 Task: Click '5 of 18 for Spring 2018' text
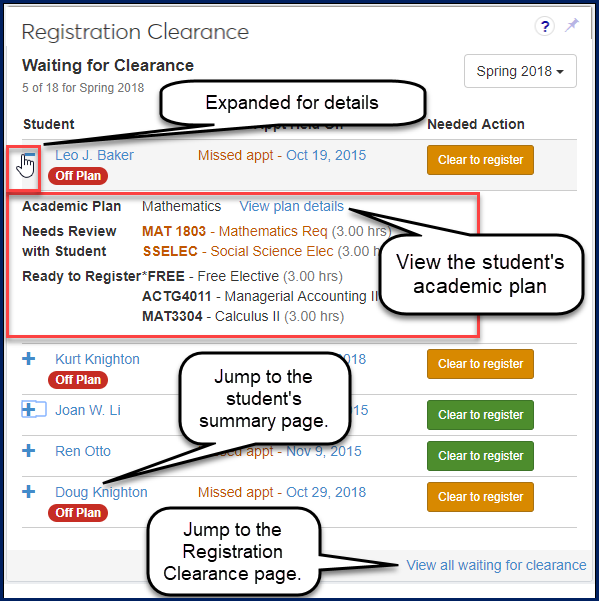[83, 88]
